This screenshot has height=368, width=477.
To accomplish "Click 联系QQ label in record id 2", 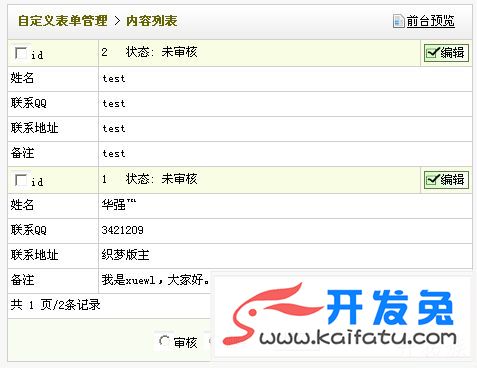I will [29, 103].
